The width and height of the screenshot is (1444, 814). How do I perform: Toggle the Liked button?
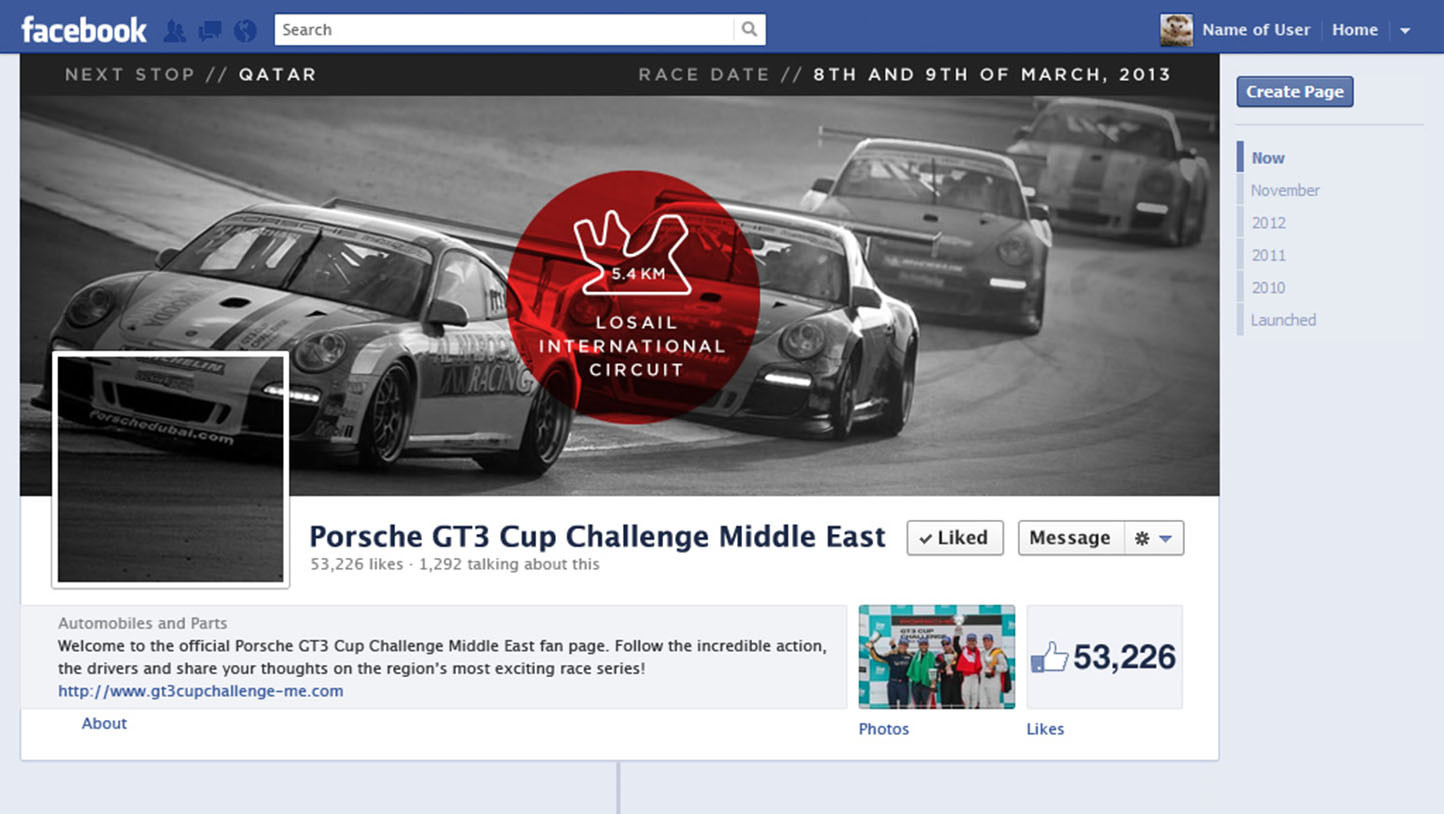[x=955, y=538]
